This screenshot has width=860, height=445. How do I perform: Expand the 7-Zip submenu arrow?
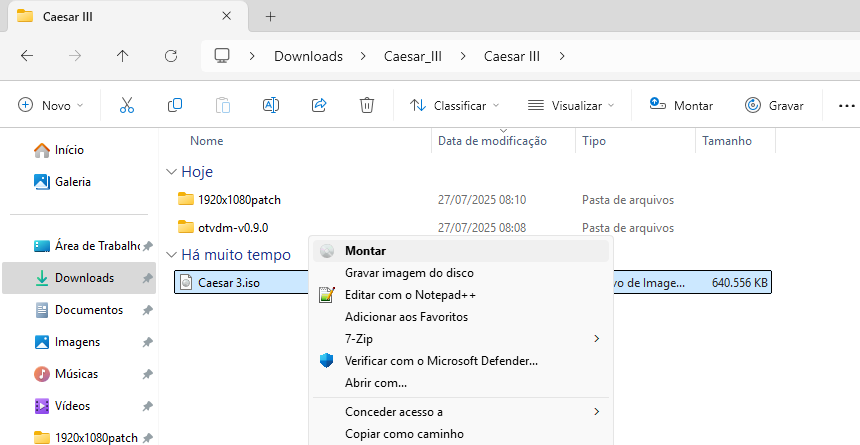click(x=597, y=339)
